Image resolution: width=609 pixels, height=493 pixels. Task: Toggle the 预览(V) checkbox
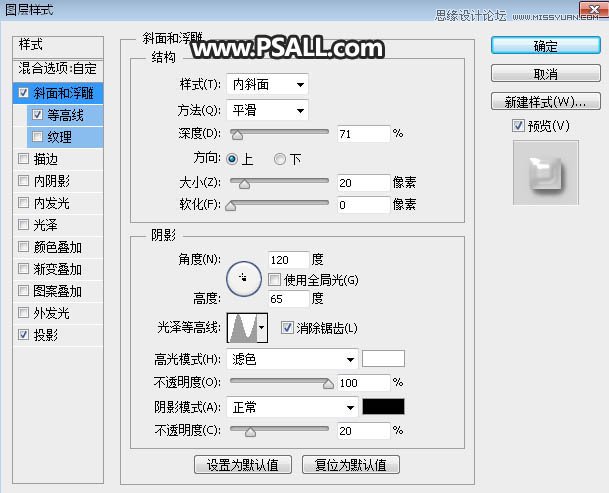coord(519,125)
